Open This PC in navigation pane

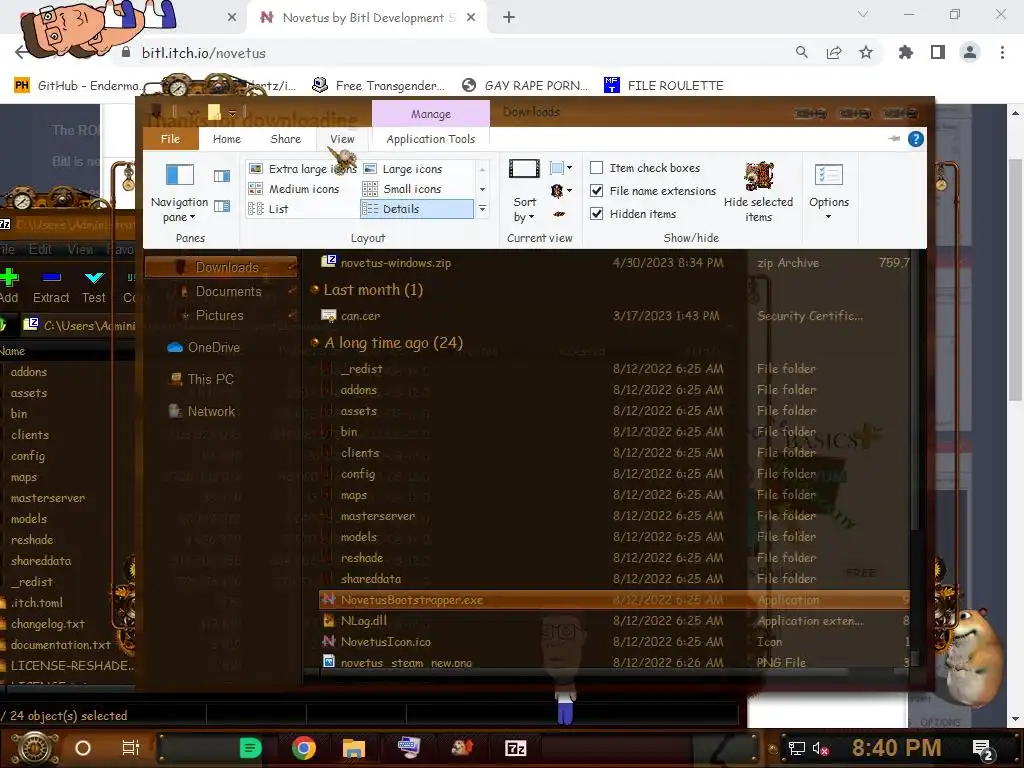(200, 379)
